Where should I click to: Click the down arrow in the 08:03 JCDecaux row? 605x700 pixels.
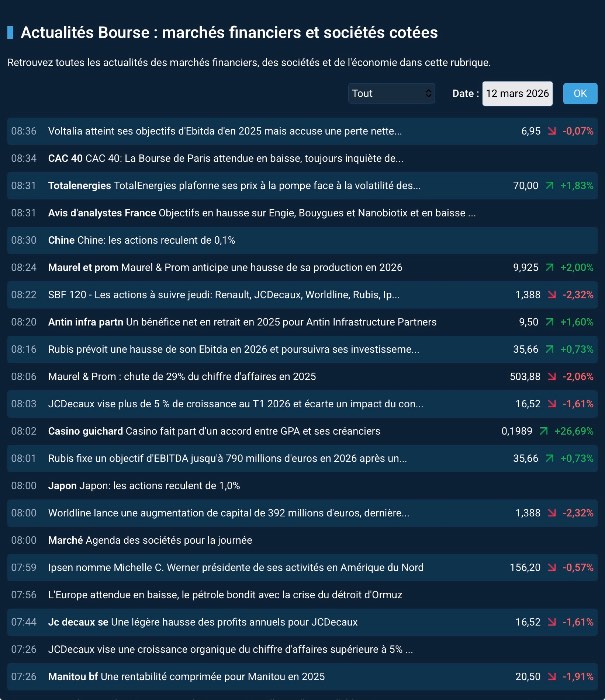(552, 404)
